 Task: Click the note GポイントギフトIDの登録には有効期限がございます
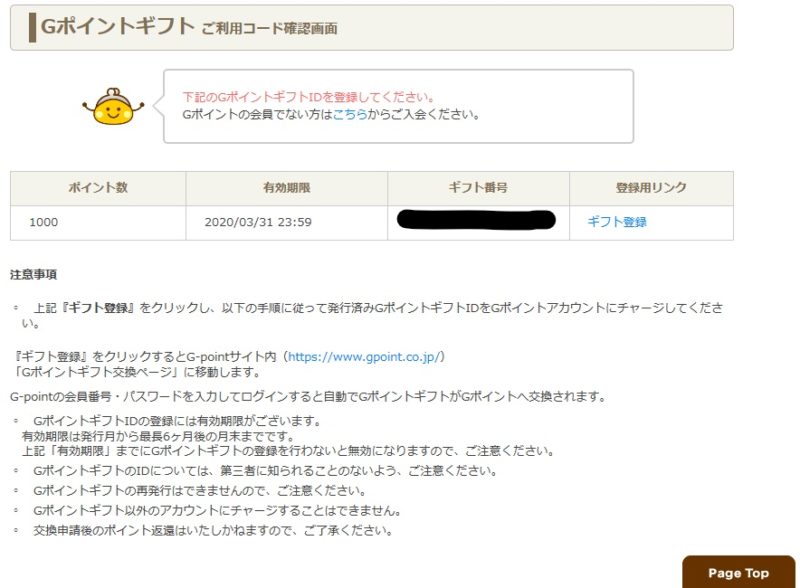[x=177, y=422]
